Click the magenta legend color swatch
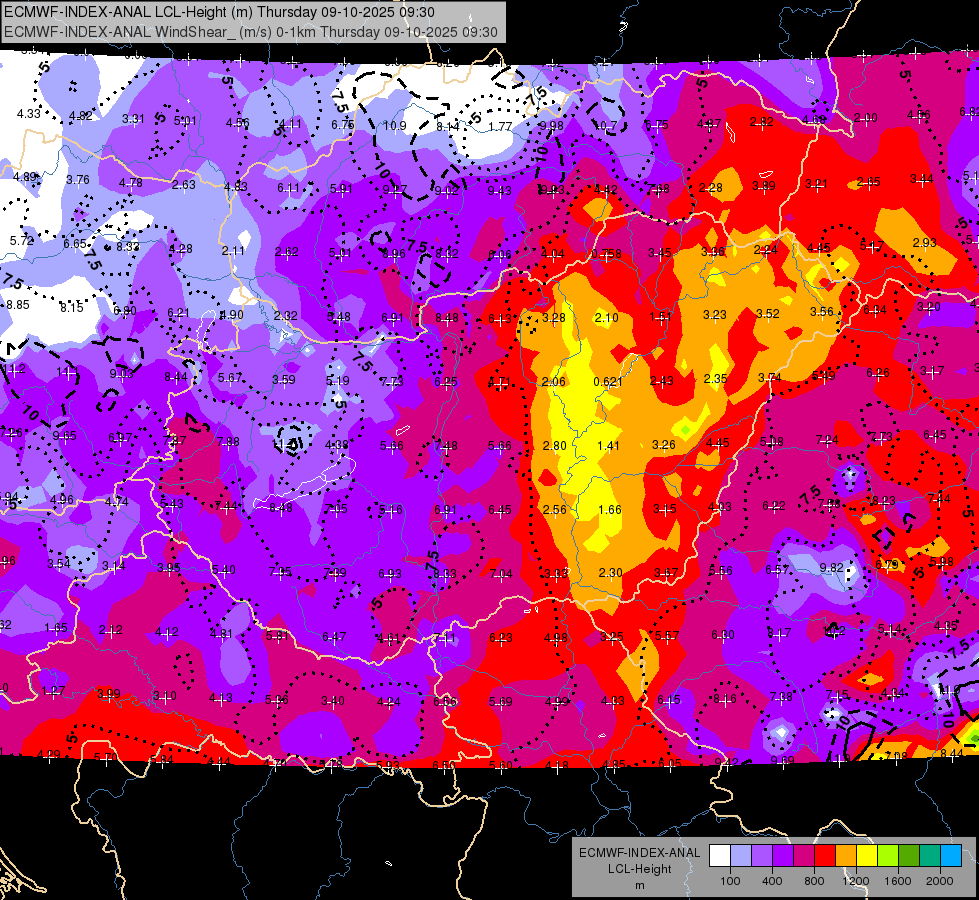The height and width of the screenshot is (900, 979). point(804,855)
